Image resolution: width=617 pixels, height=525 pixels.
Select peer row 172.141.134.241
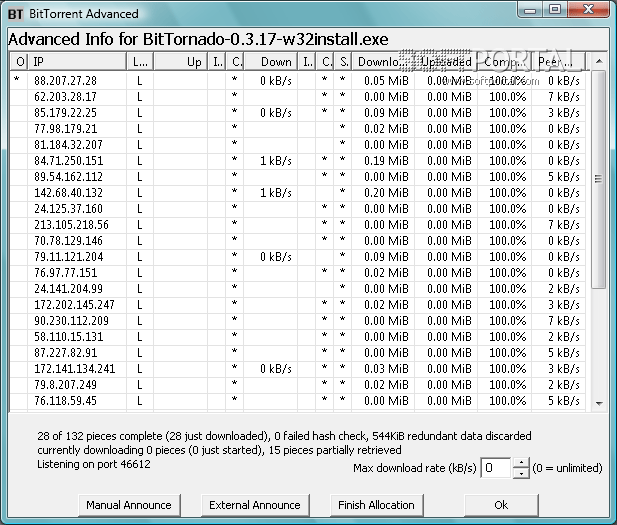pos(298,369)
